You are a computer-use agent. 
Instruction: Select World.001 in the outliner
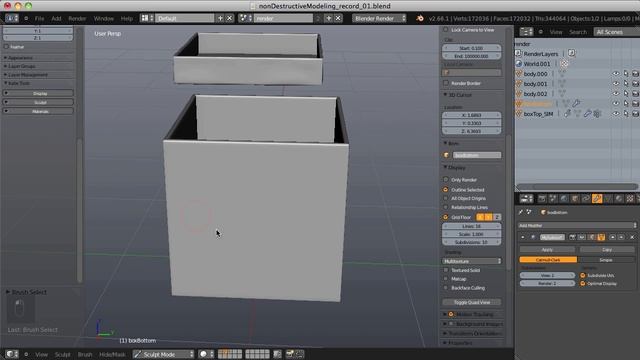[537, 64]
